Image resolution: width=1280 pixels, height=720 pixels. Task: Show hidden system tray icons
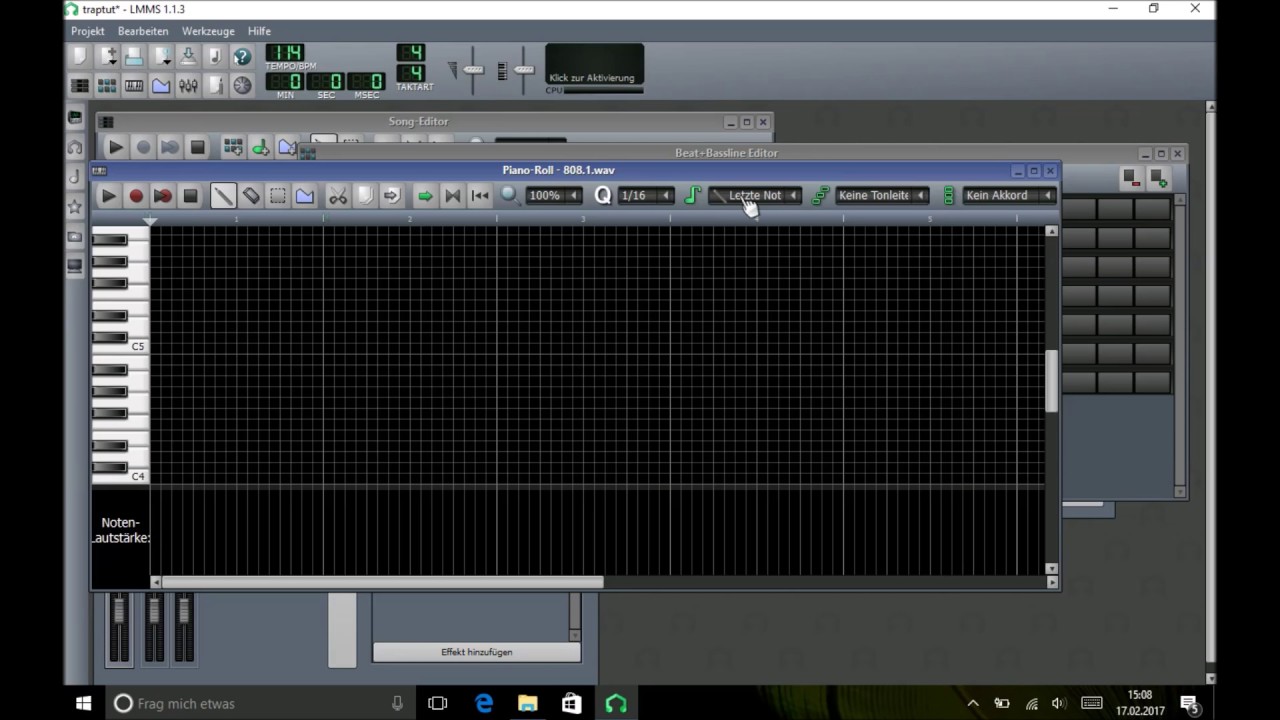[972, 703]
